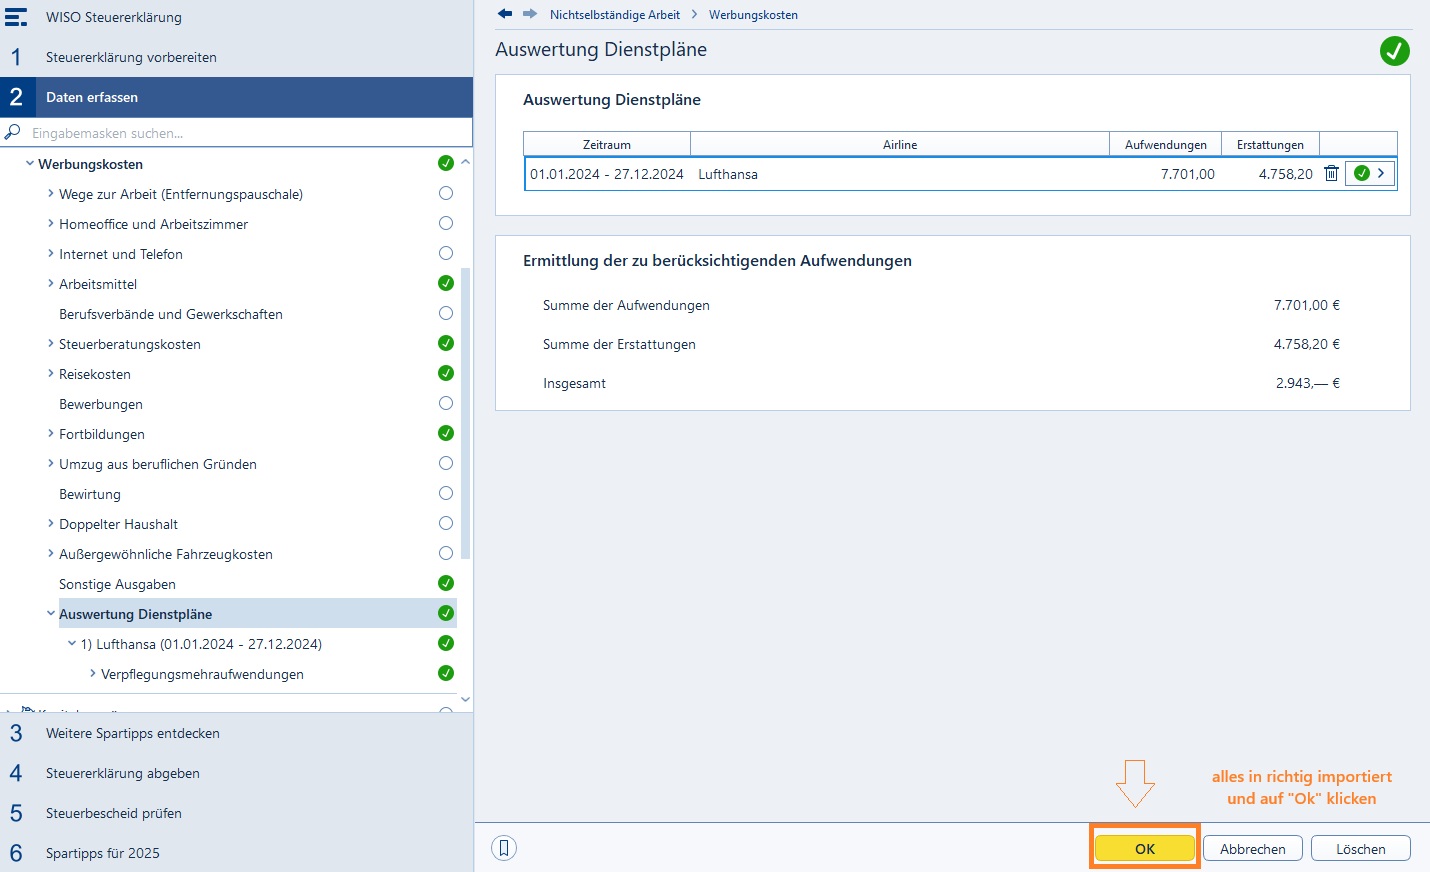Click the bookmark icon in bottom bar

(504, 848)
